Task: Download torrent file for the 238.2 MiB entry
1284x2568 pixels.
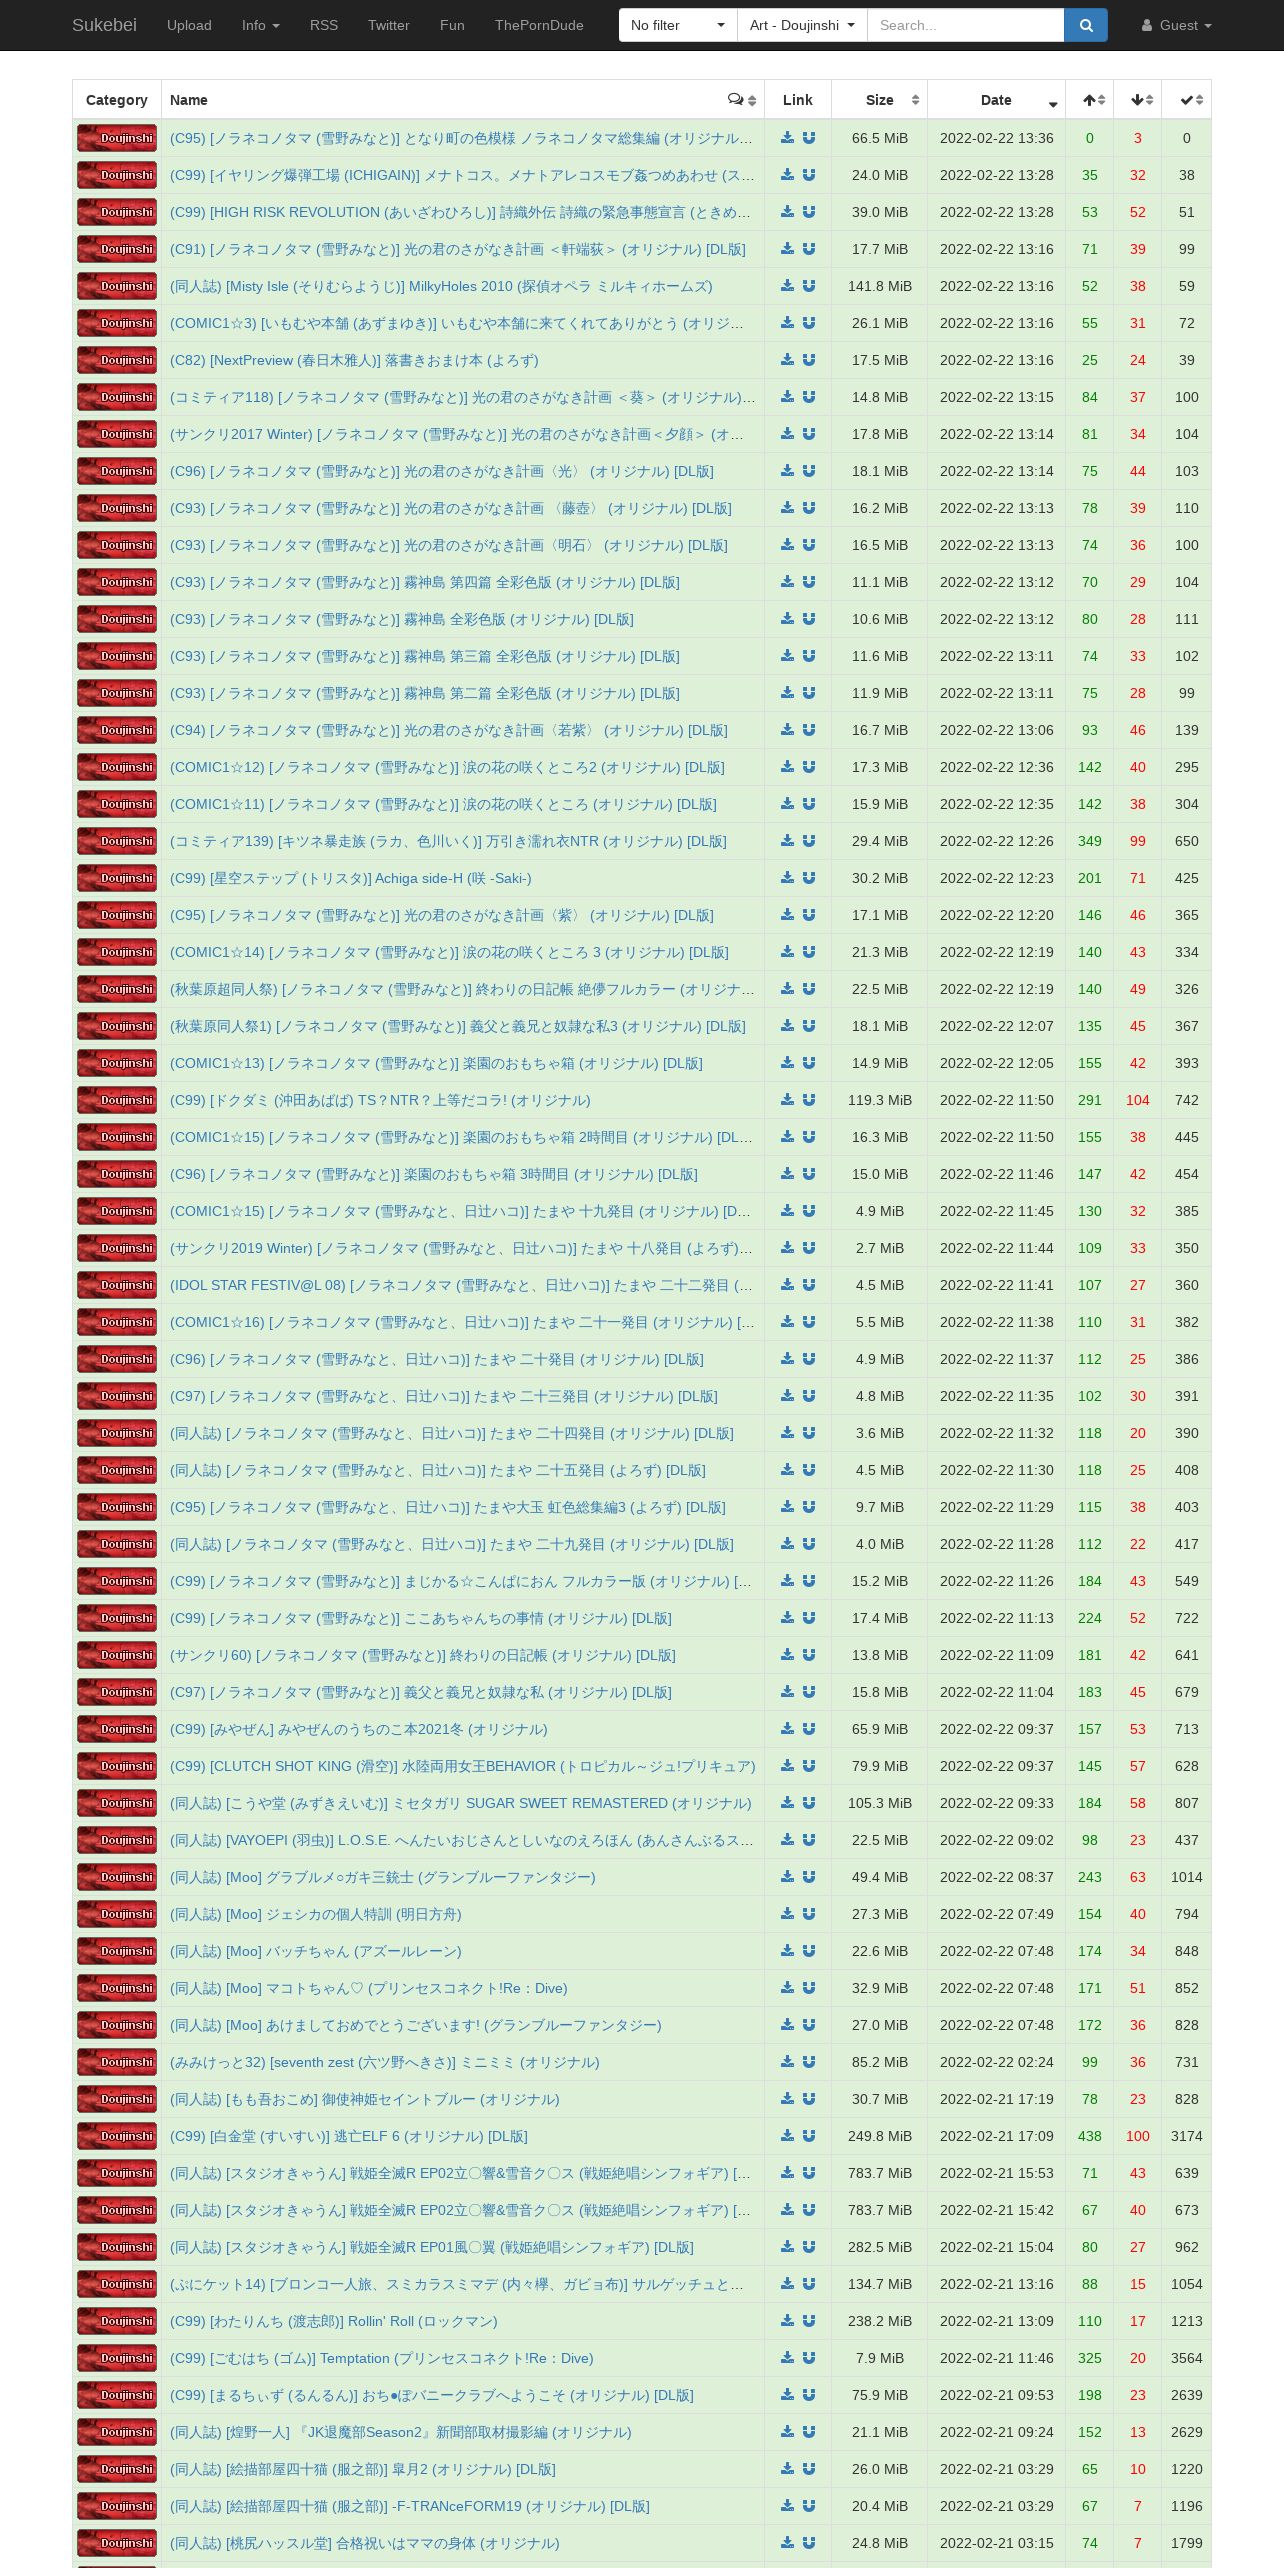Action: point(787,2321)
